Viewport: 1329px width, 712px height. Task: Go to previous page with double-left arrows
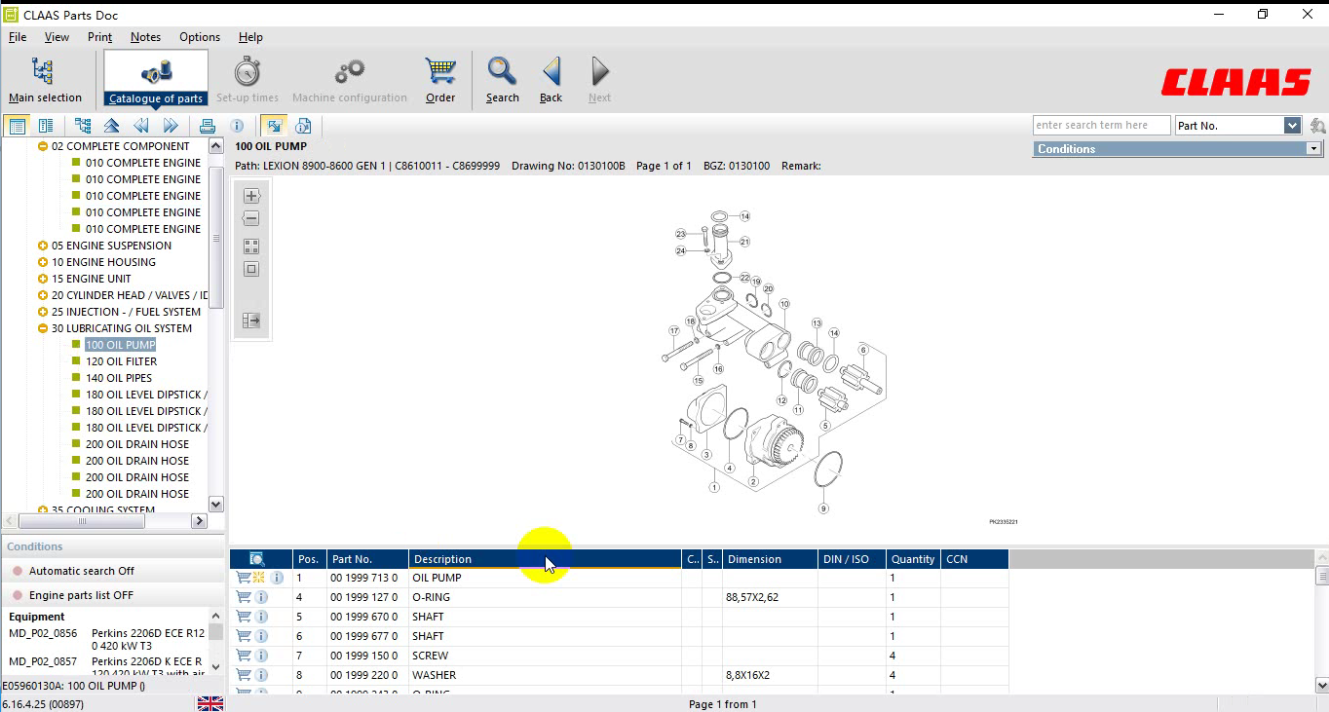[x=141, y=126]
